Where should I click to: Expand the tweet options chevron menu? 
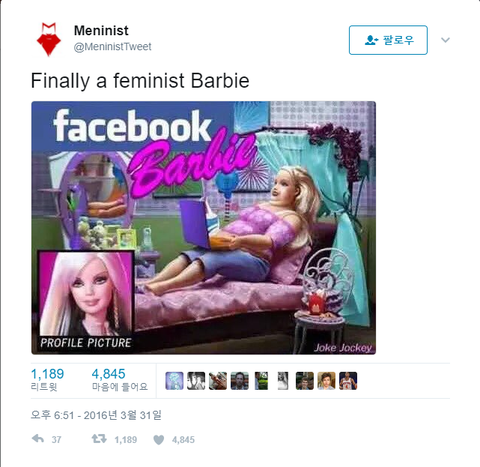pos(445,40)
